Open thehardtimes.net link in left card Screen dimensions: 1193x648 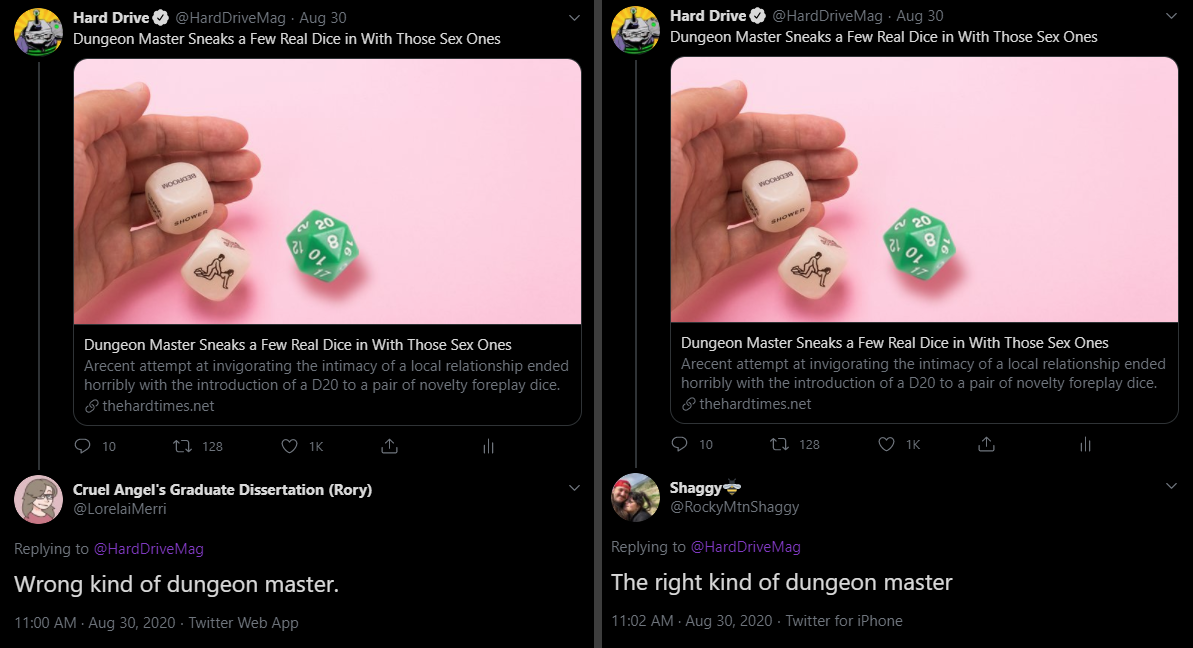coord(158,406)
